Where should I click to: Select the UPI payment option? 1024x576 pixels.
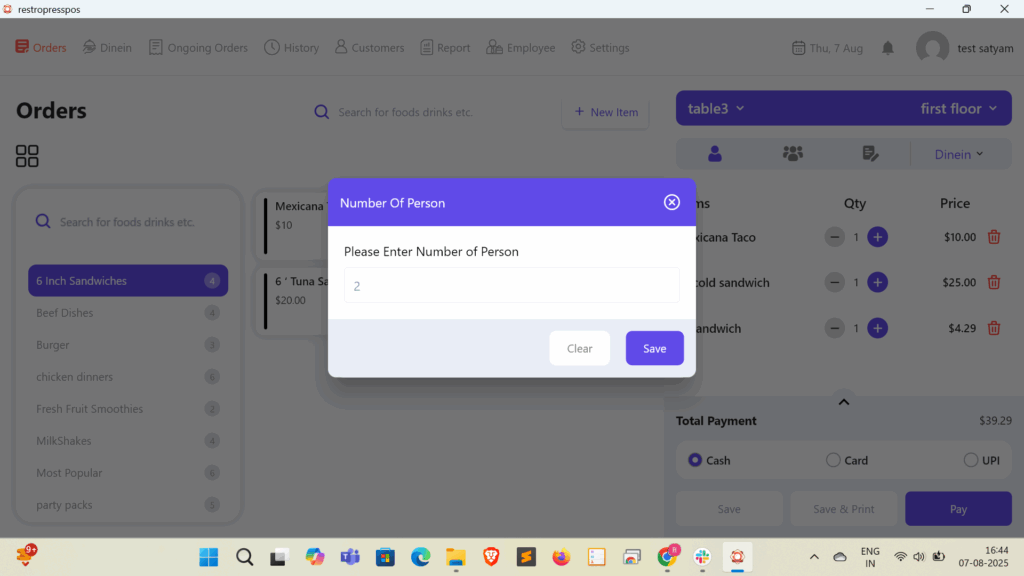click(x=971, y=460)
